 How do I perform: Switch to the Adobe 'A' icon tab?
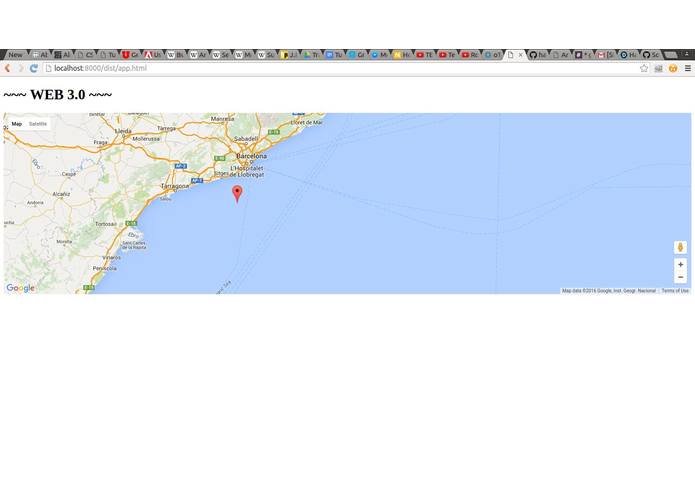[153, 55]
